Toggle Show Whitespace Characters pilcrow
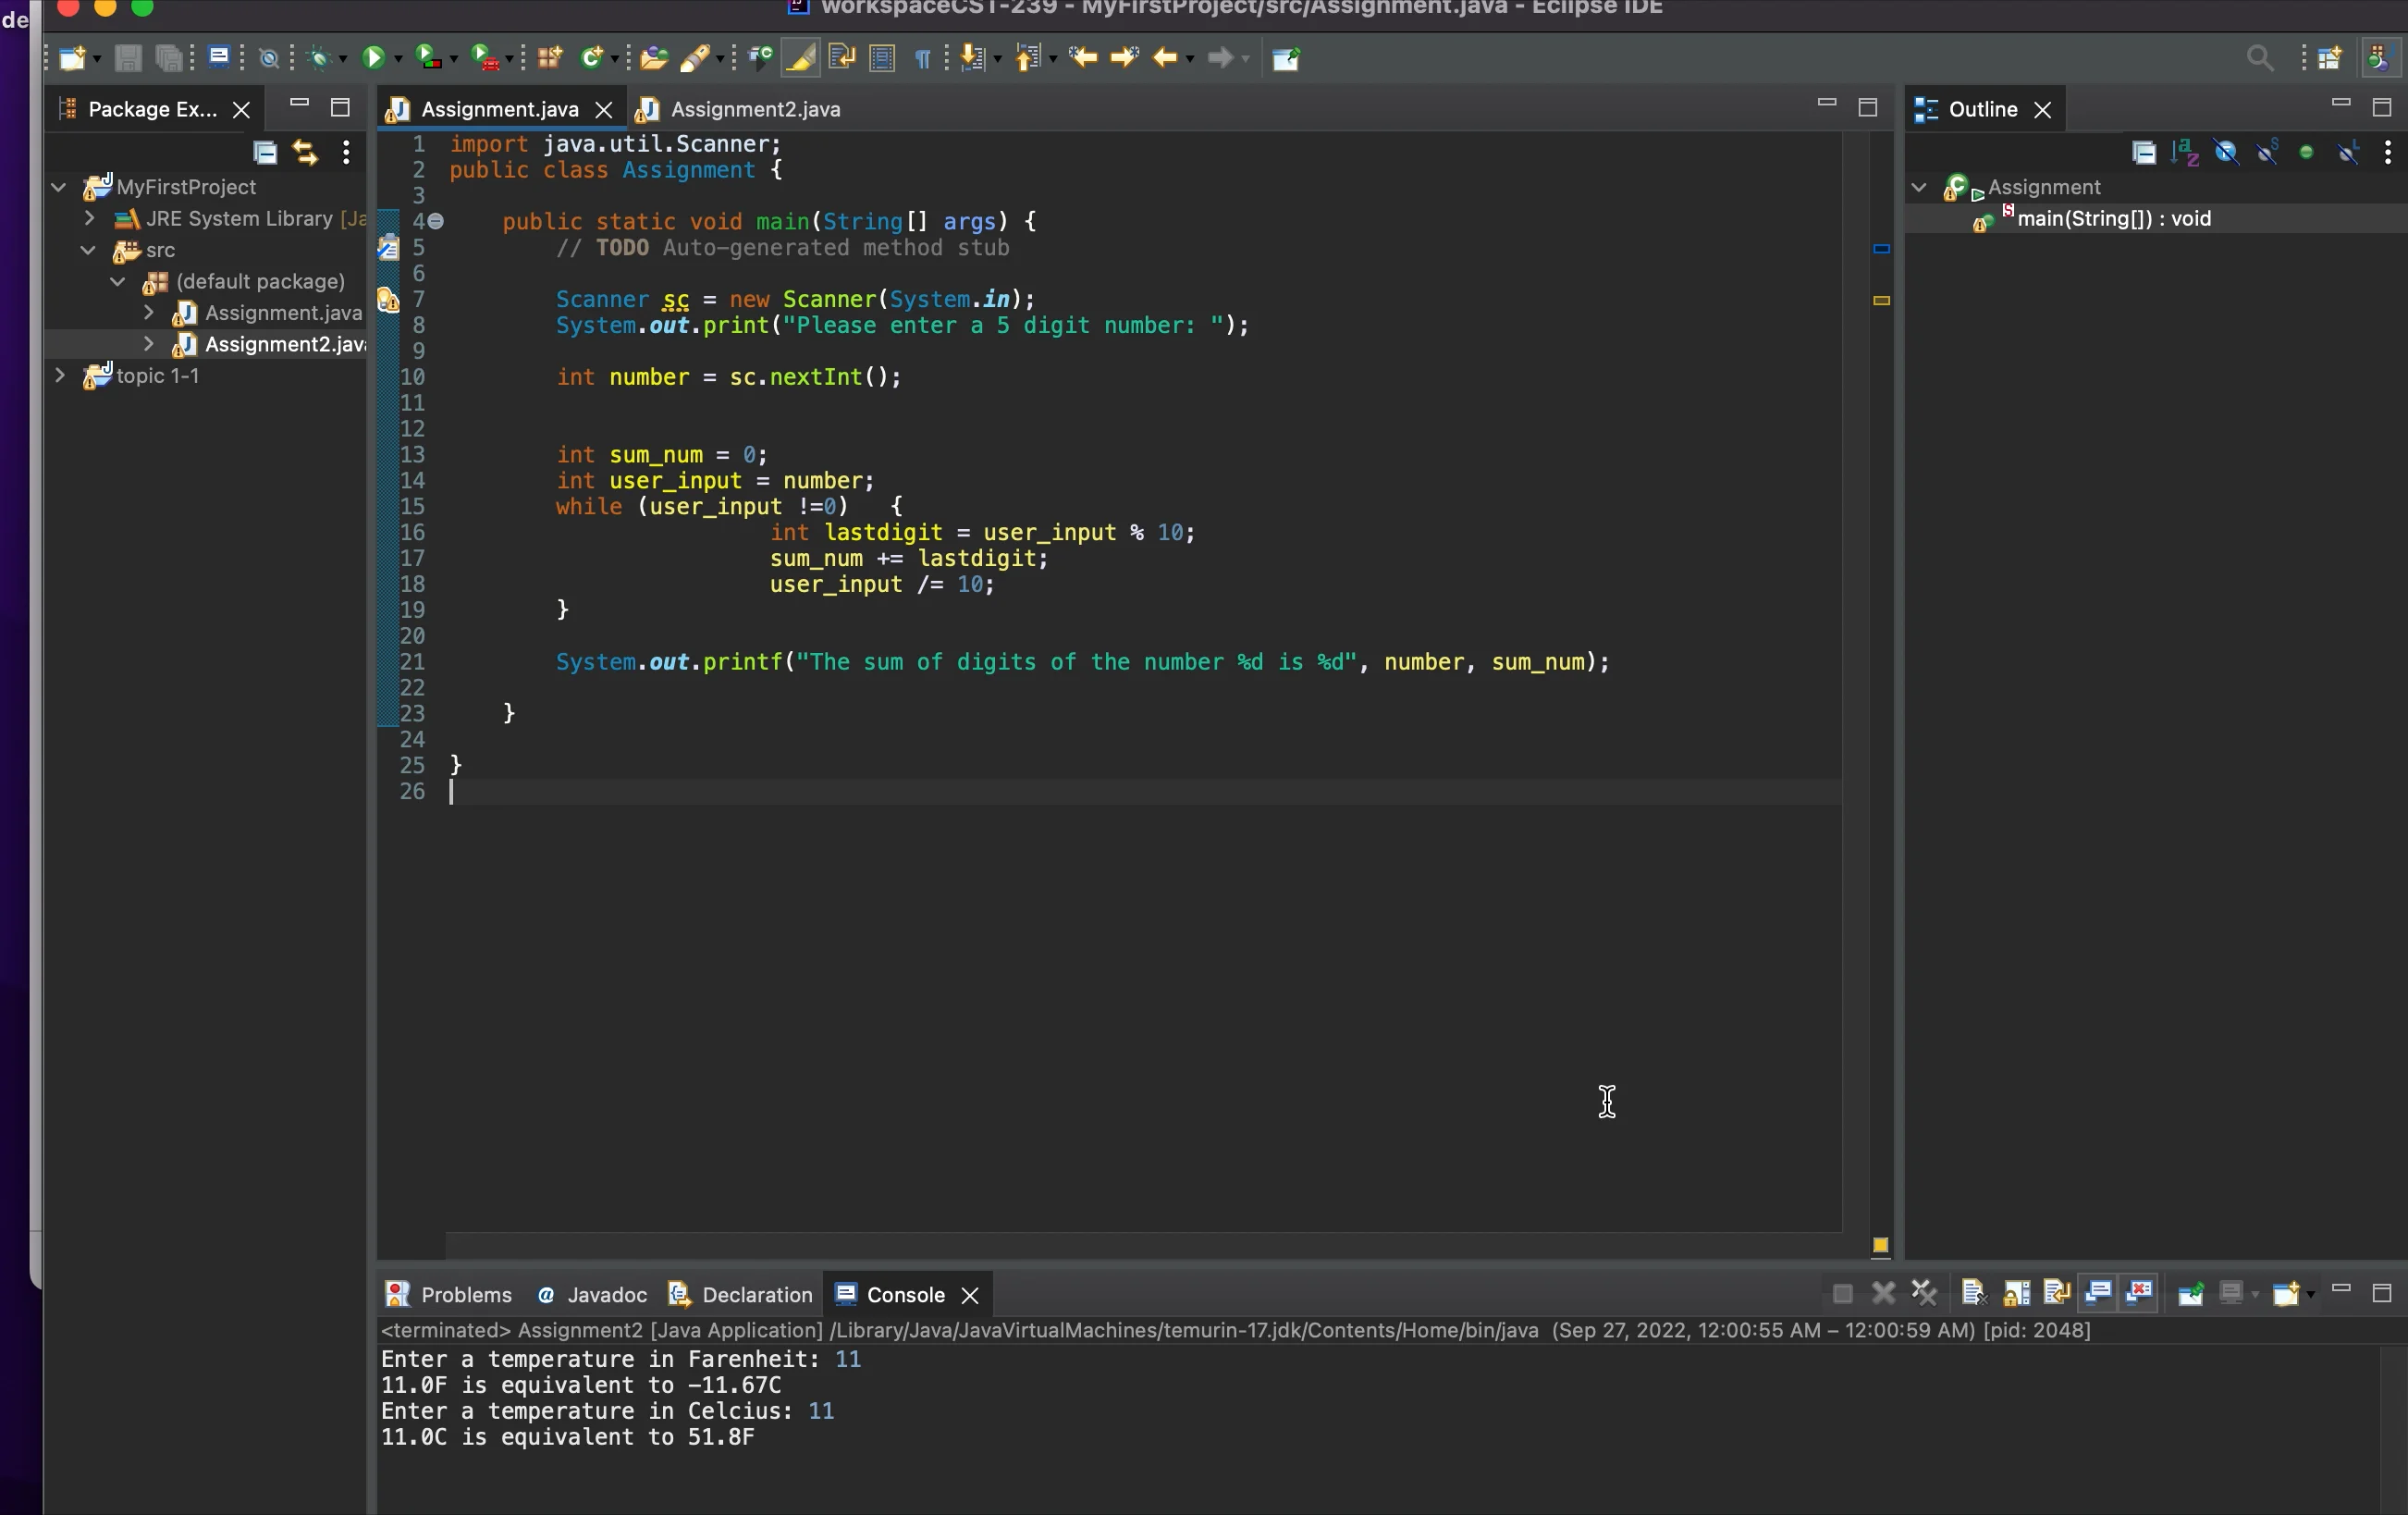2408x1515 pixels. (922, 58)
